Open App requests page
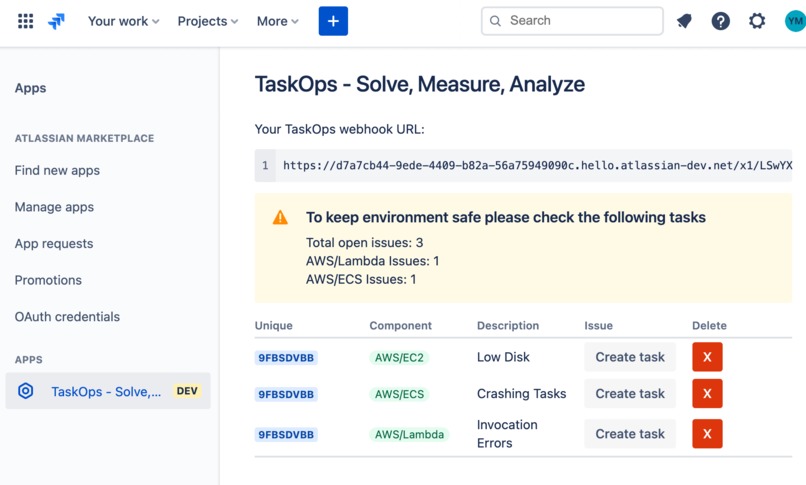Image resolution: width=806 pixels, height=485 pixels. click(53, 244)
